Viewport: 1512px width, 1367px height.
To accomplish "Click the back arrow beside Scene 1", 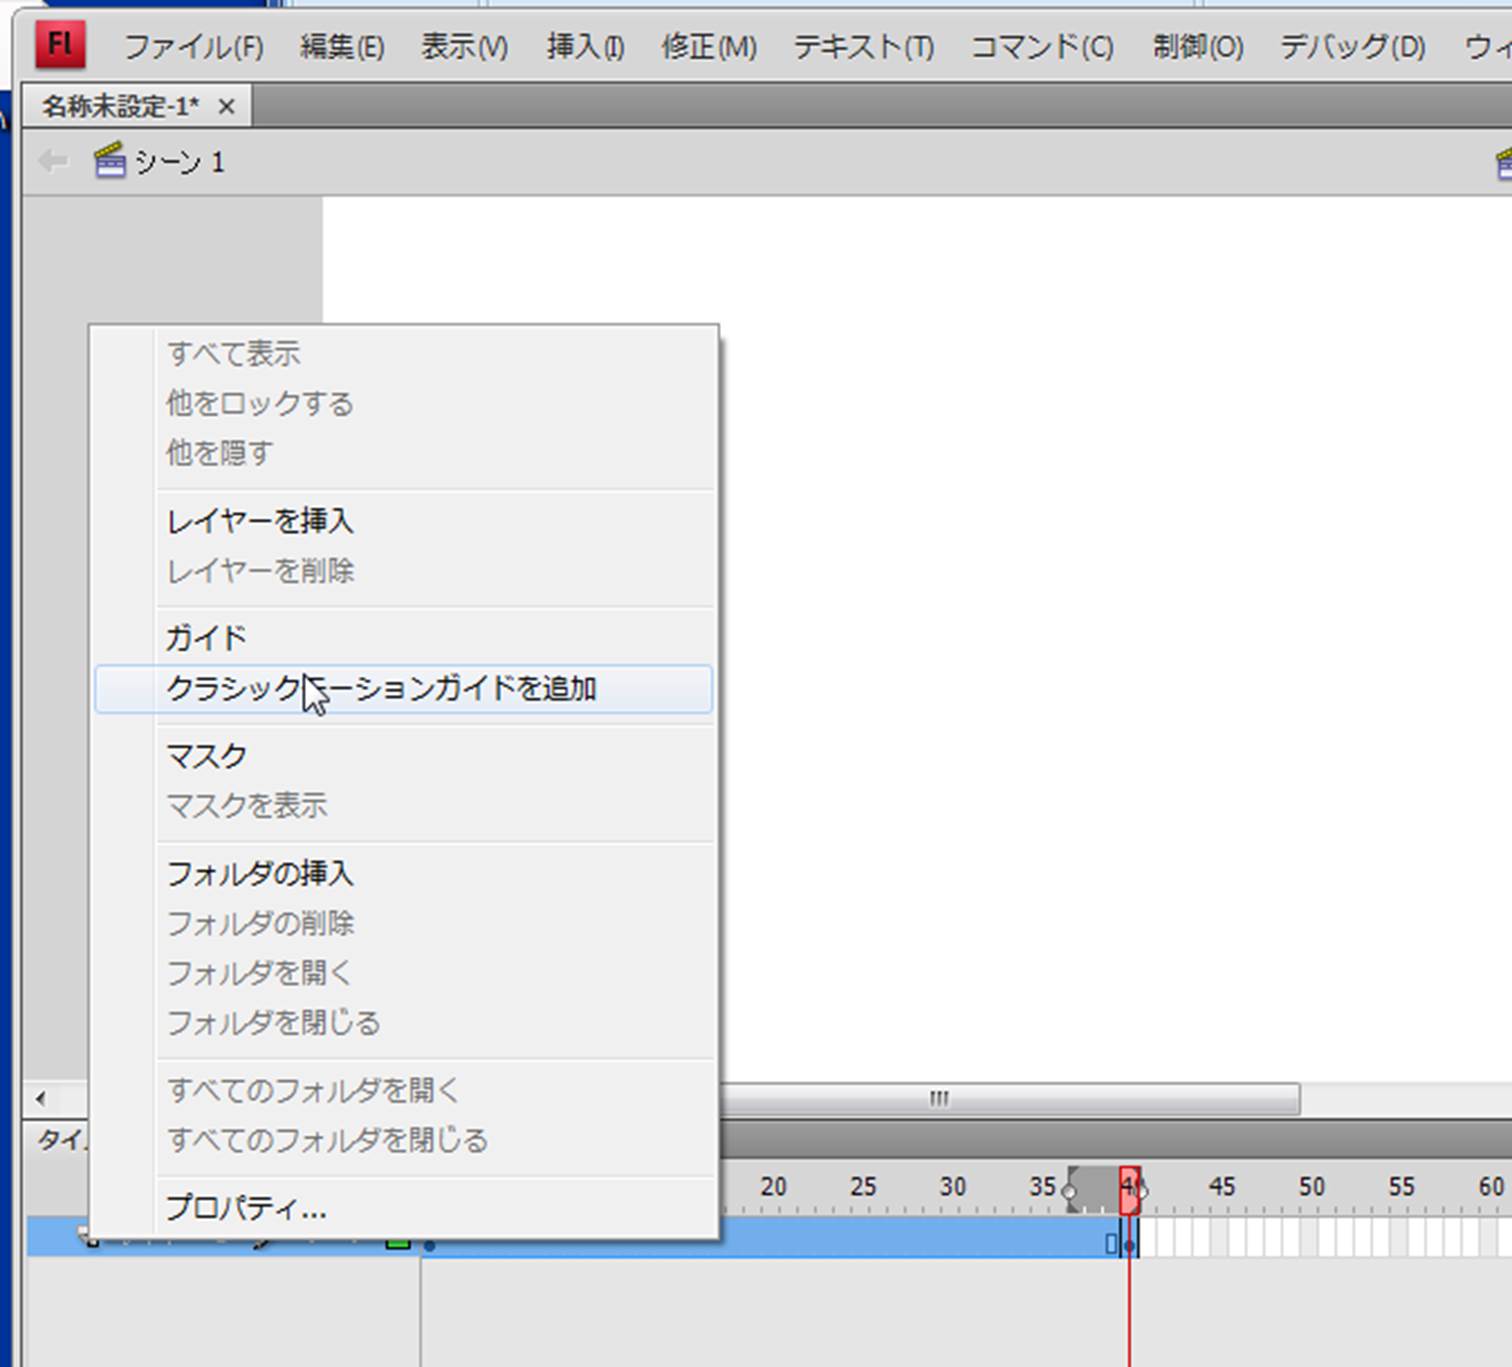I will point(52,161).
